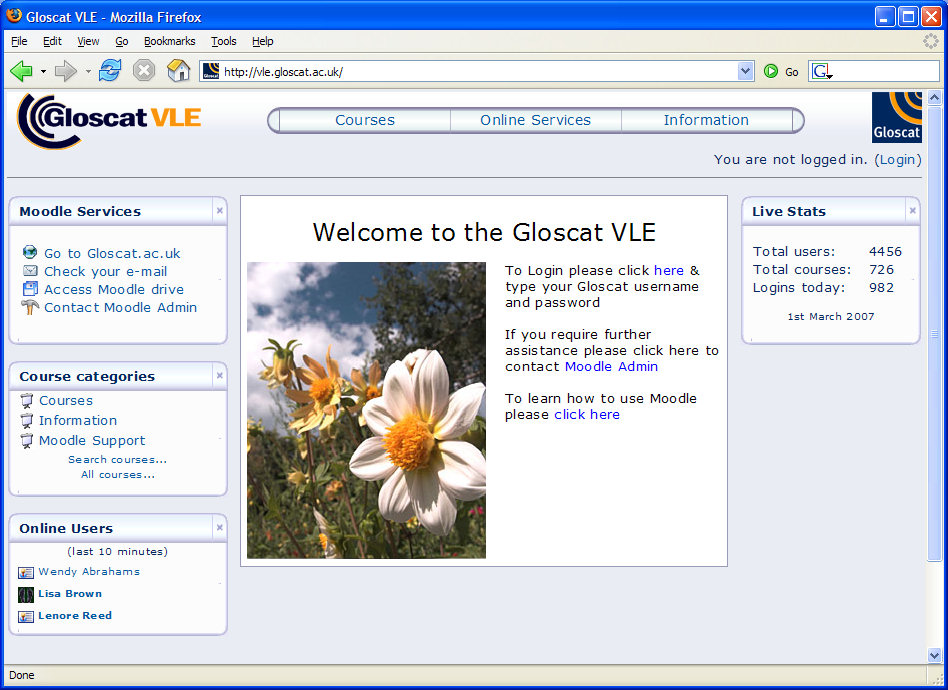Open the Edit menu
The width and height of the screenshot is (948, 690).
(52, 41)
